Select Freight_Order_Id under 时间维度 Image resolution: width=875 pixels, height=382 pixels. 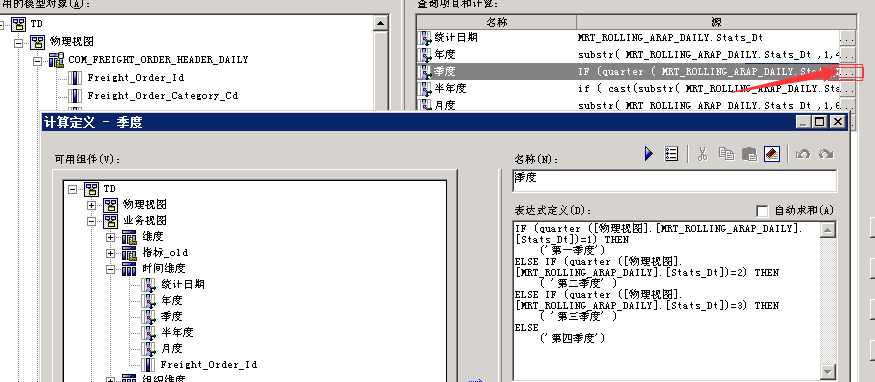209,365
